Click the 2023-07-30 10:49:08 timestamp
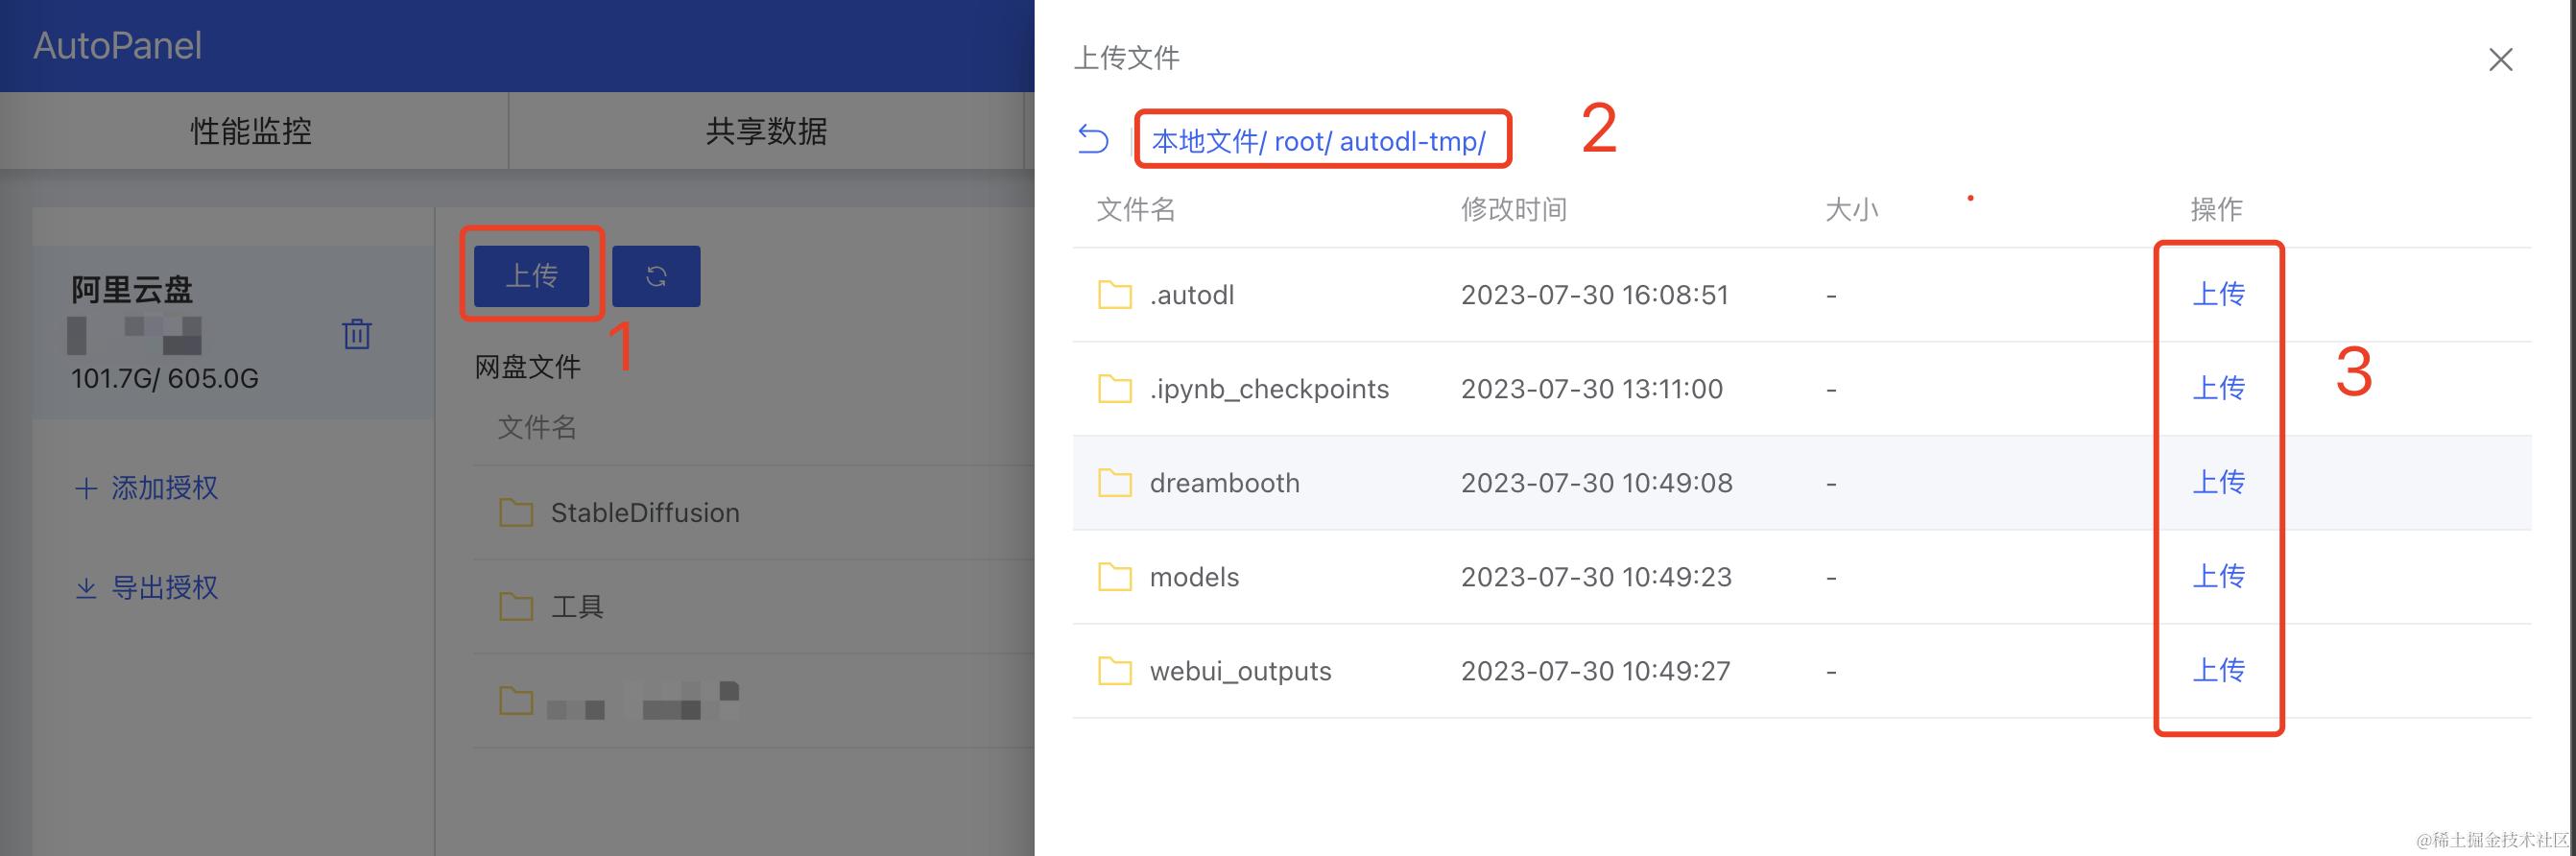Viewport: 2576px width, 856px height. 1597,483
